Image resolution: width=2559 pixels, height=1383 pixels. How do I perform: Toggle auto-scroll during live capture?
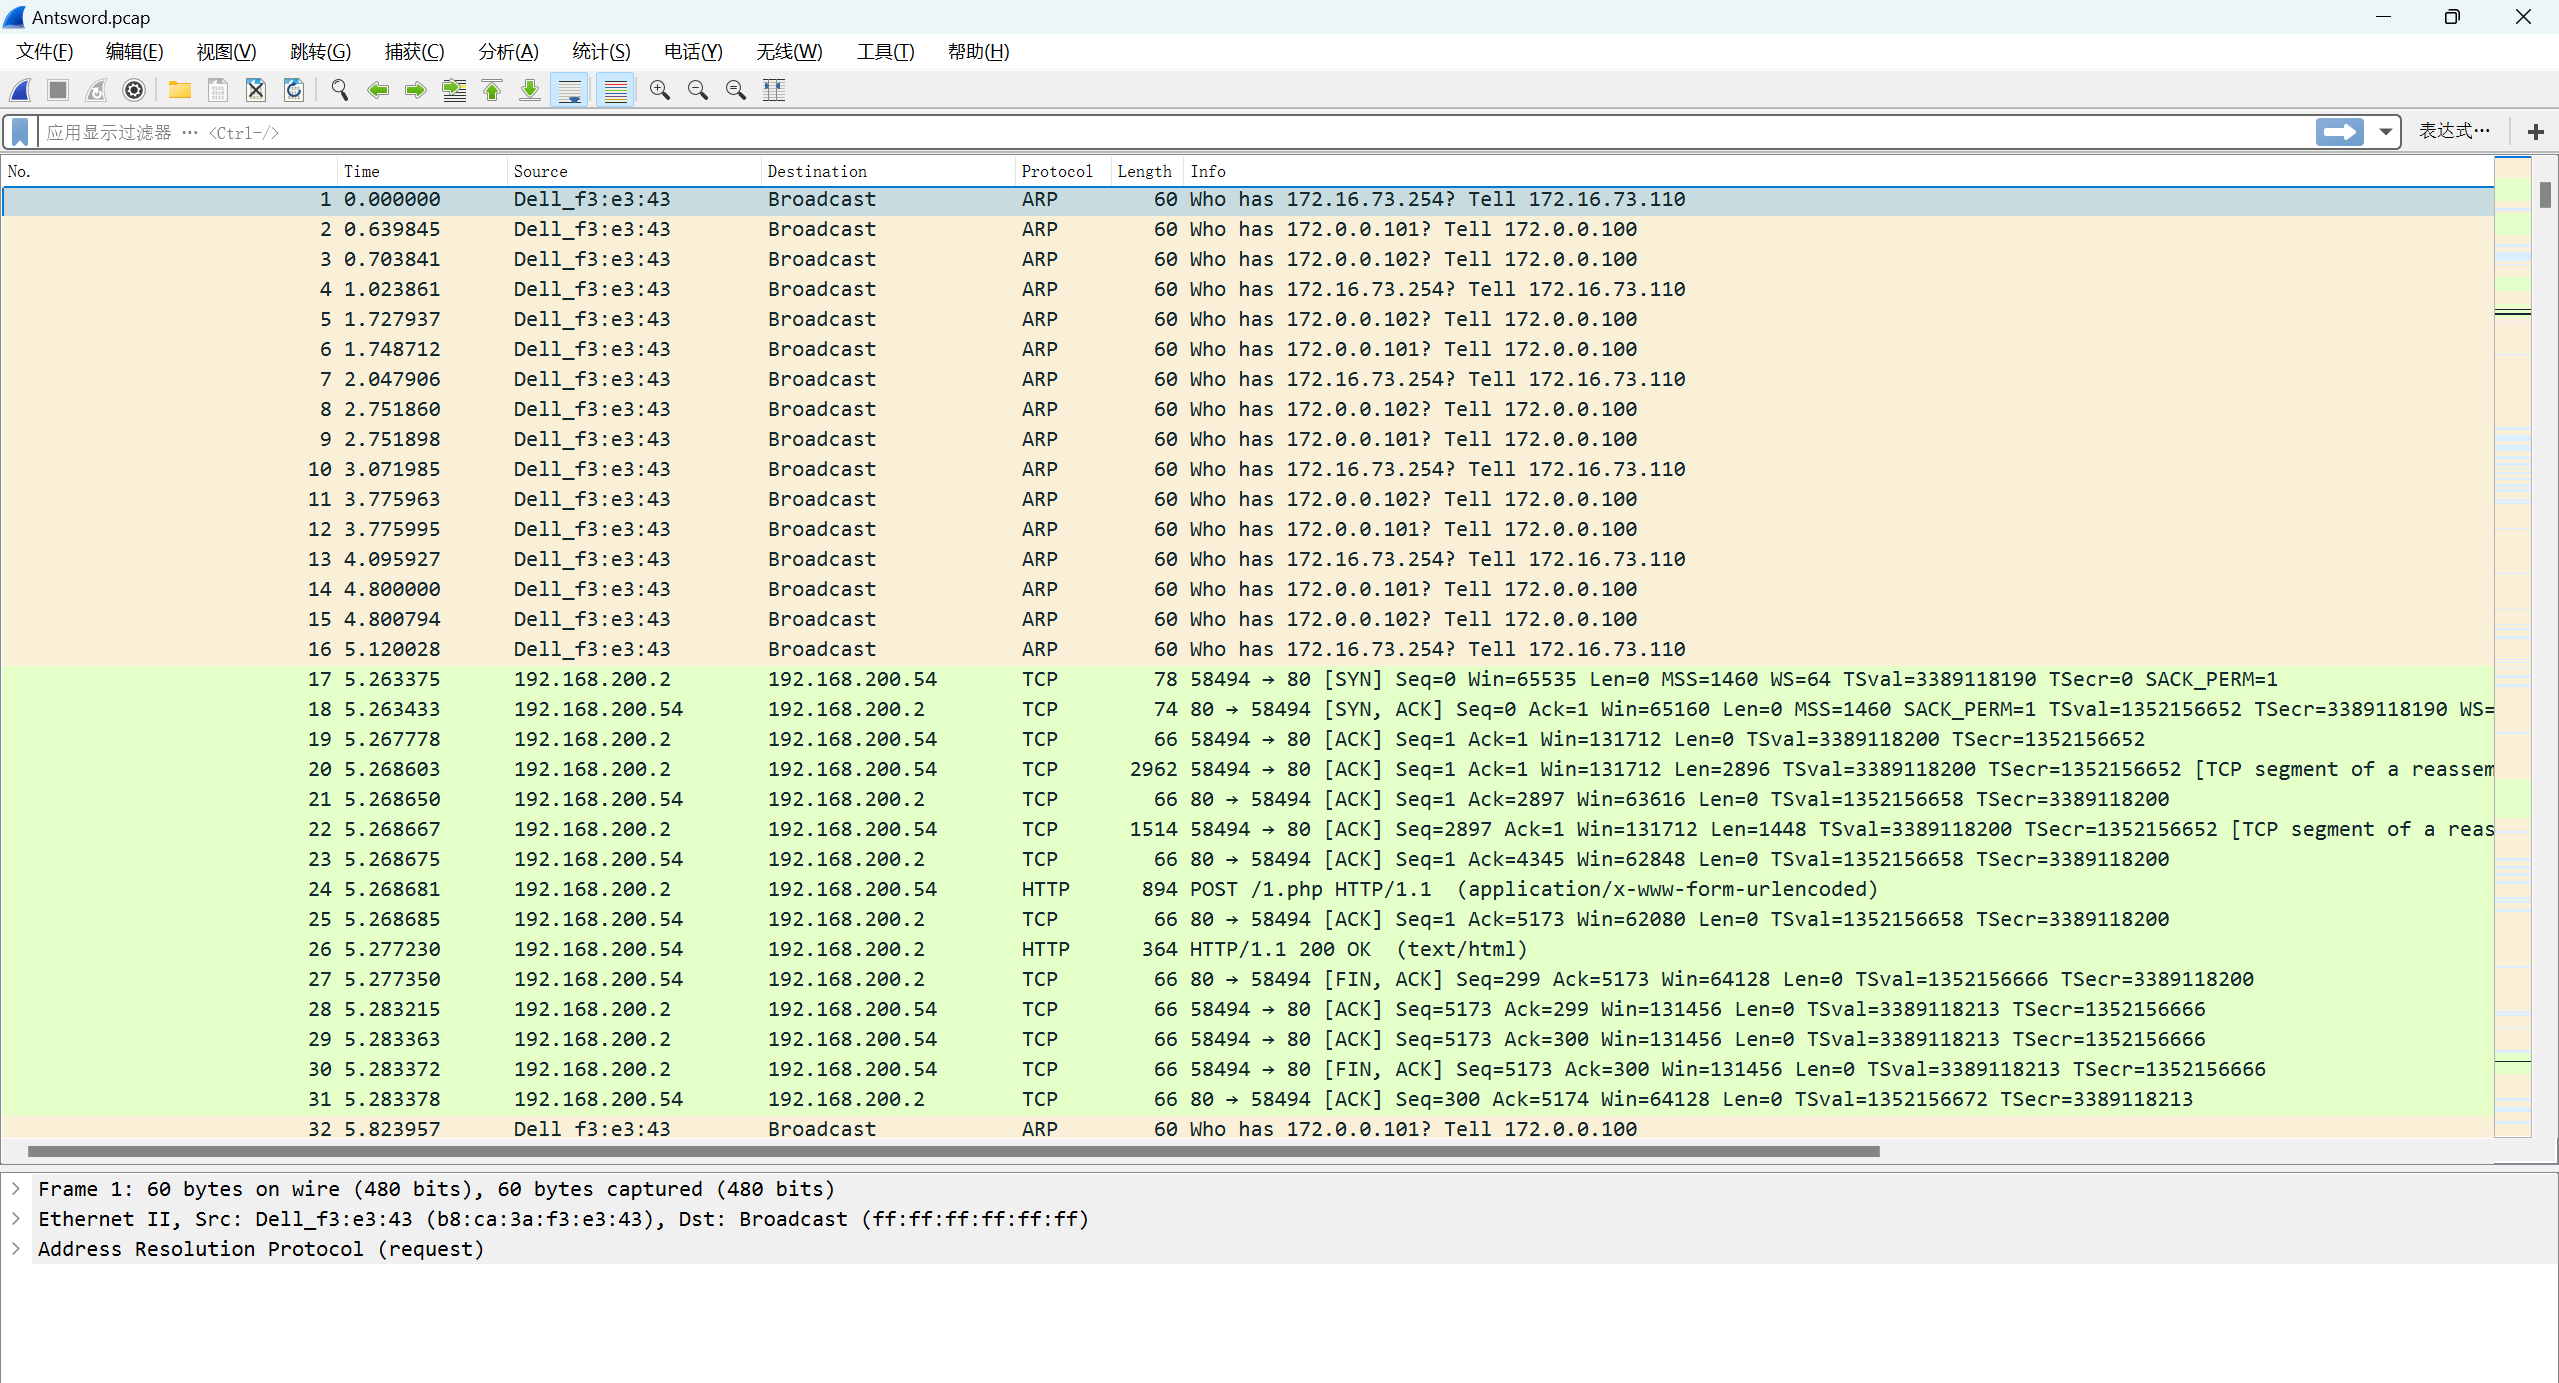coord(570,90)
